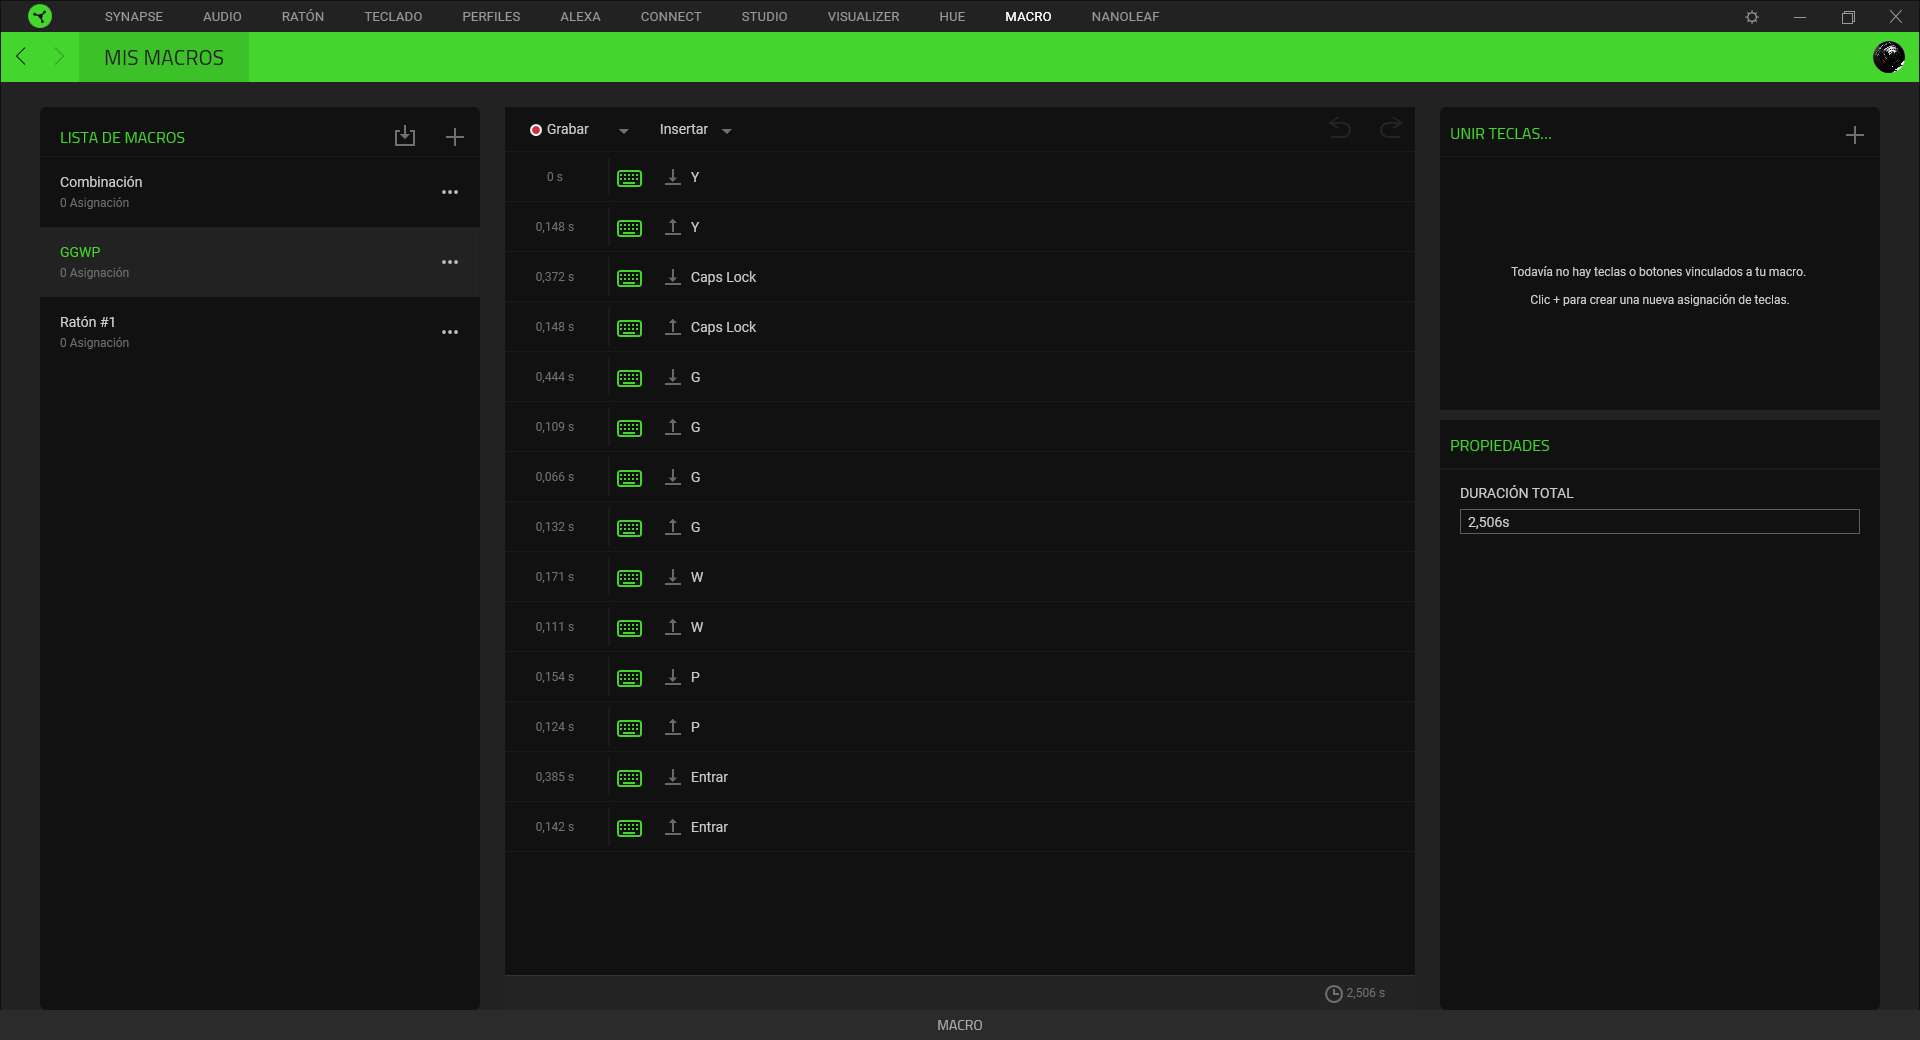The image size is (1920, 1040).
Task: Click the Duración Total input field
Action: click(x=1659, y=522)
